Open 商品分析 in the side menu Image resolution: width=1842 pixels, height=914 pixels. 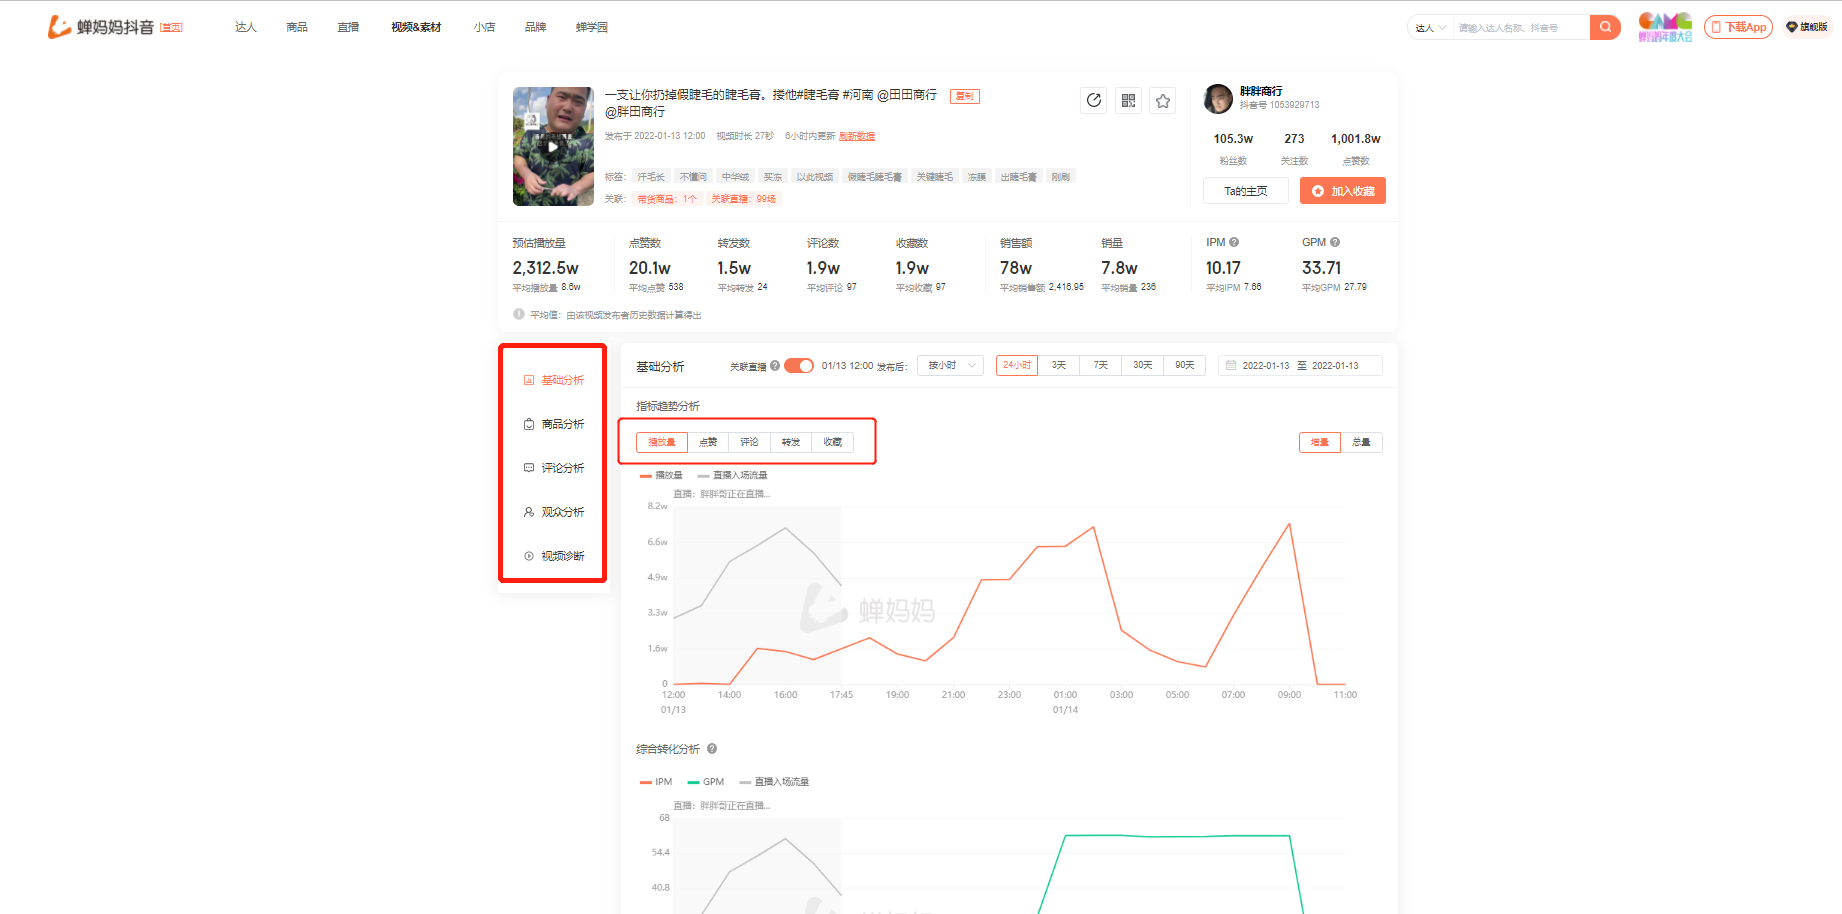pyautogui.click(x=554, y=424)
